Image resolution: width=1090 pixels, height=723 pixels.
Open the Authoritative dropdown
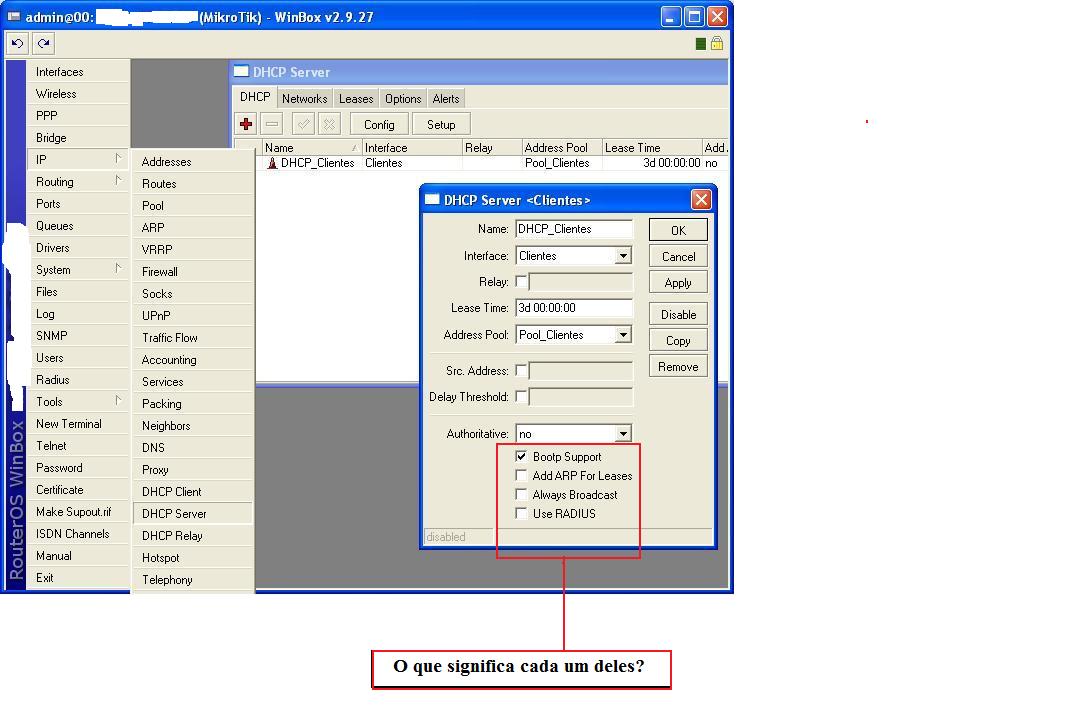(623, 434)
